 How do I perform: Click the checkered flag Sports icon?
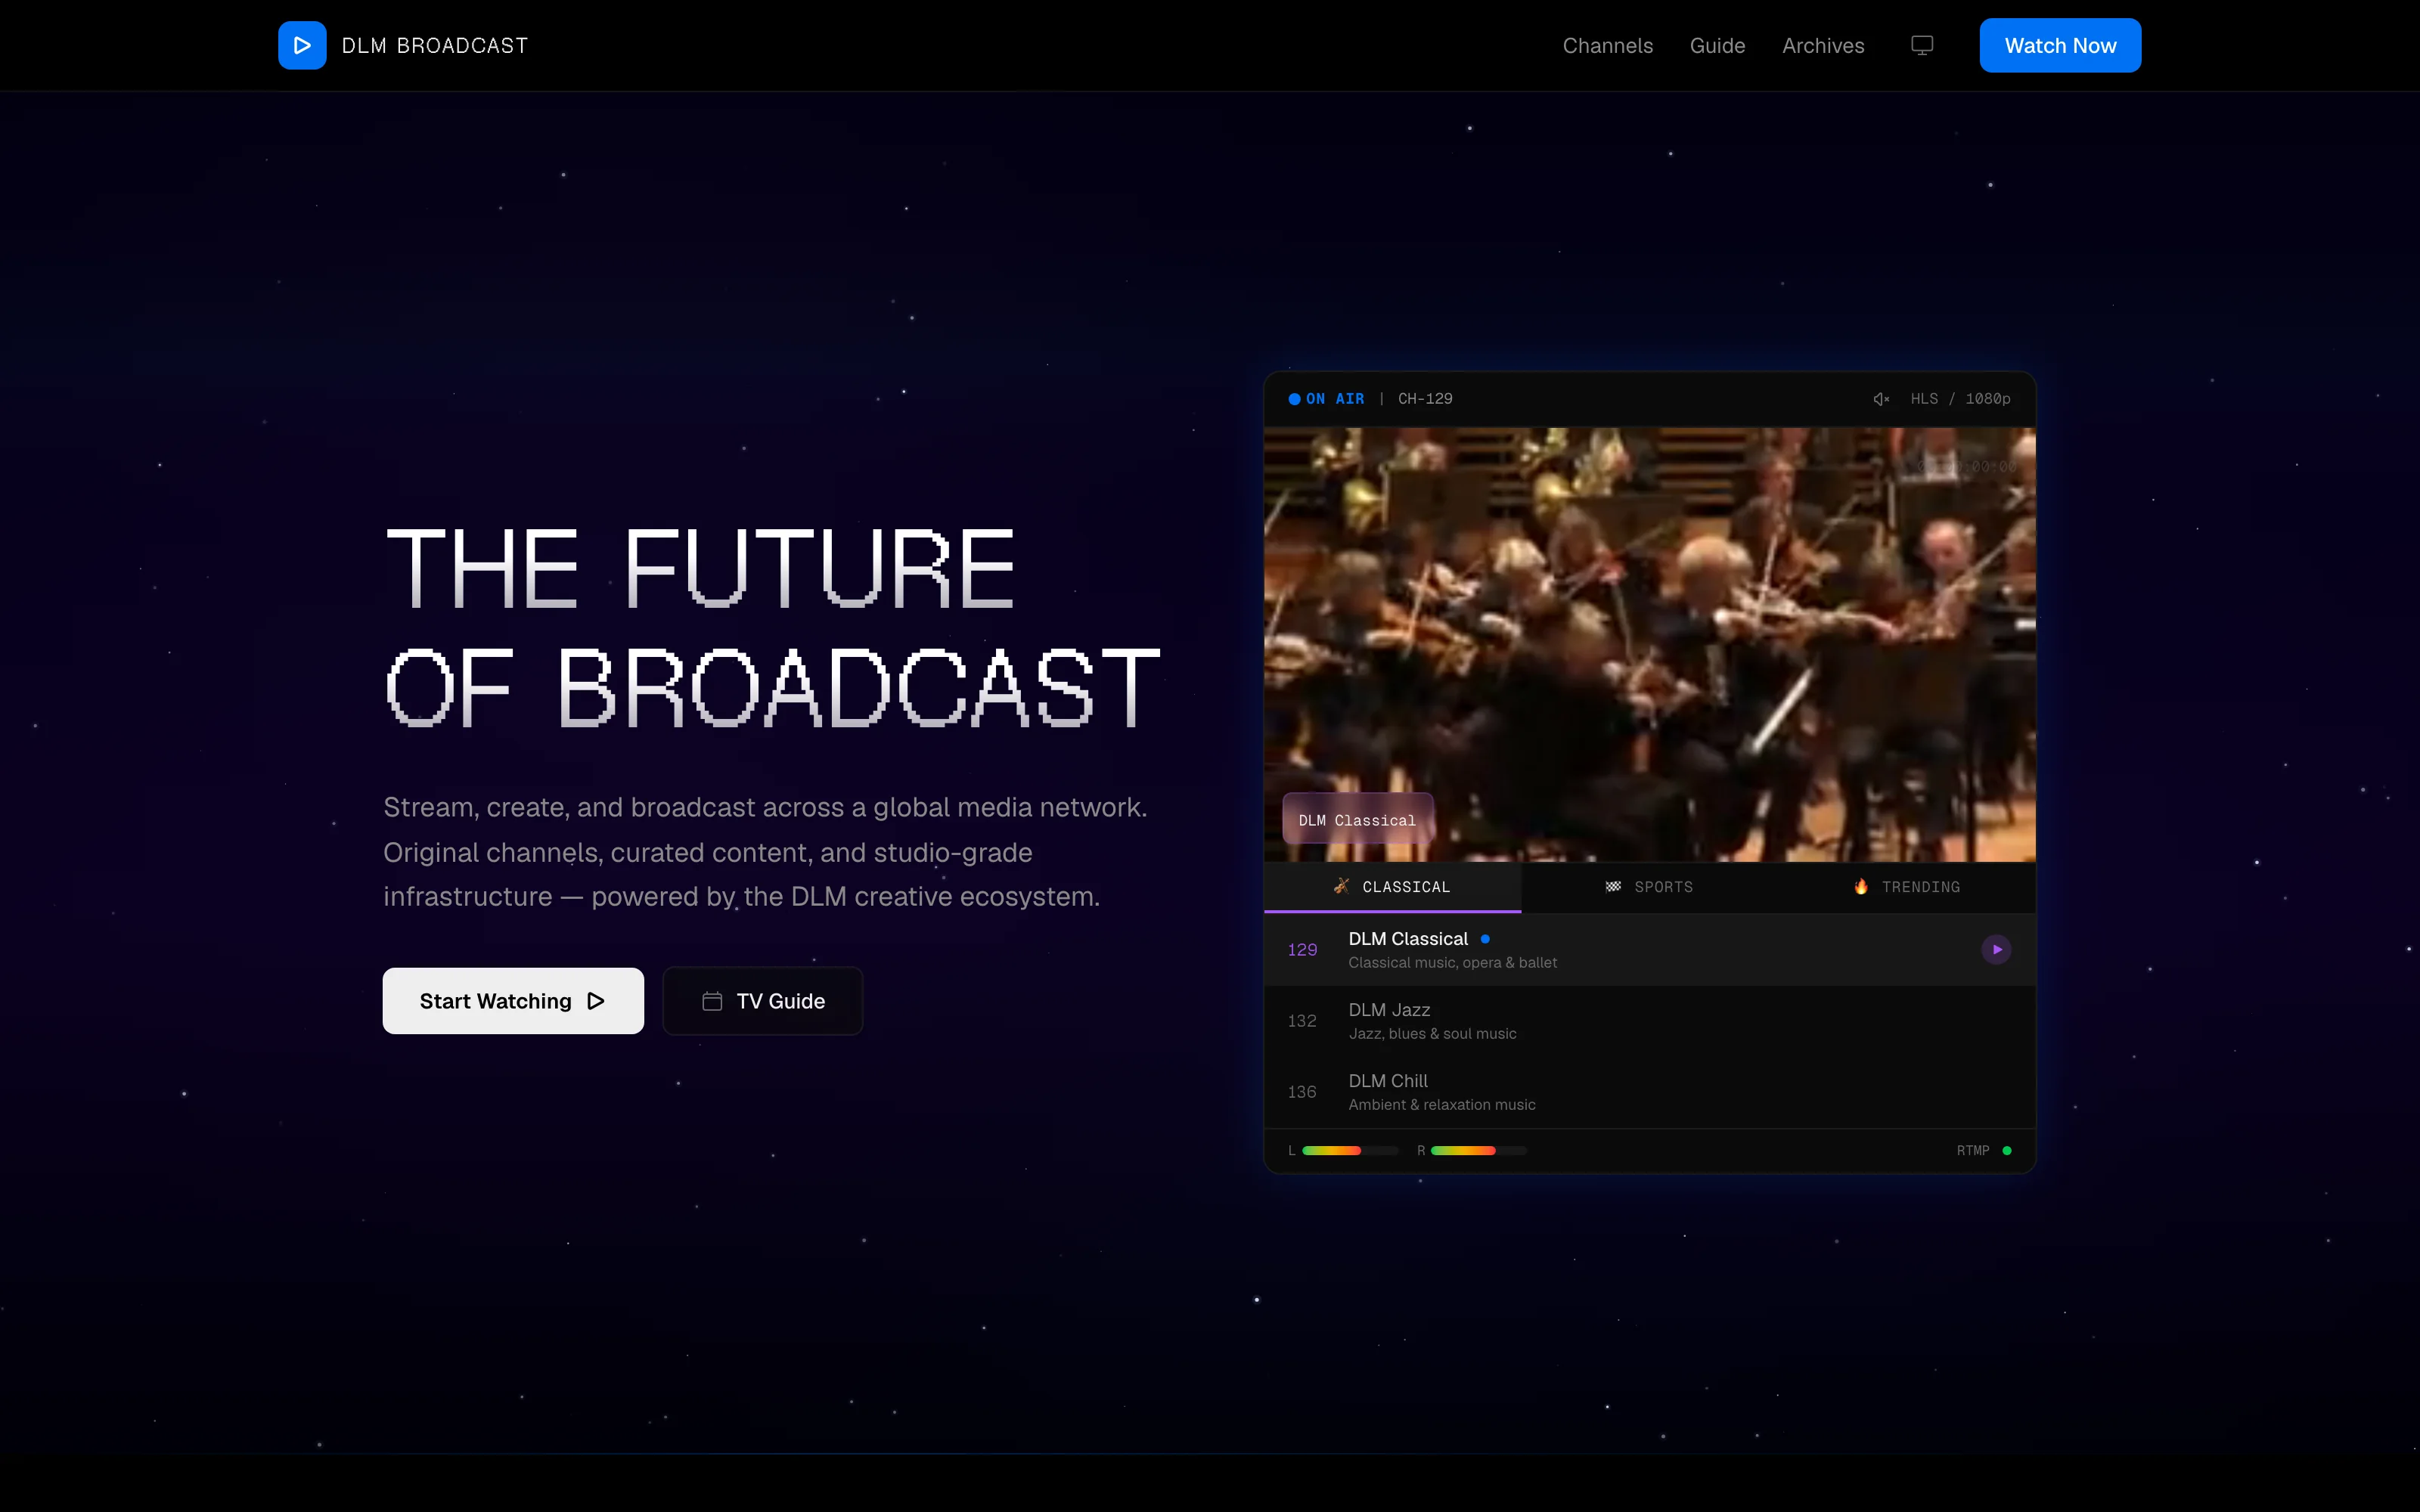[1613, 886]
